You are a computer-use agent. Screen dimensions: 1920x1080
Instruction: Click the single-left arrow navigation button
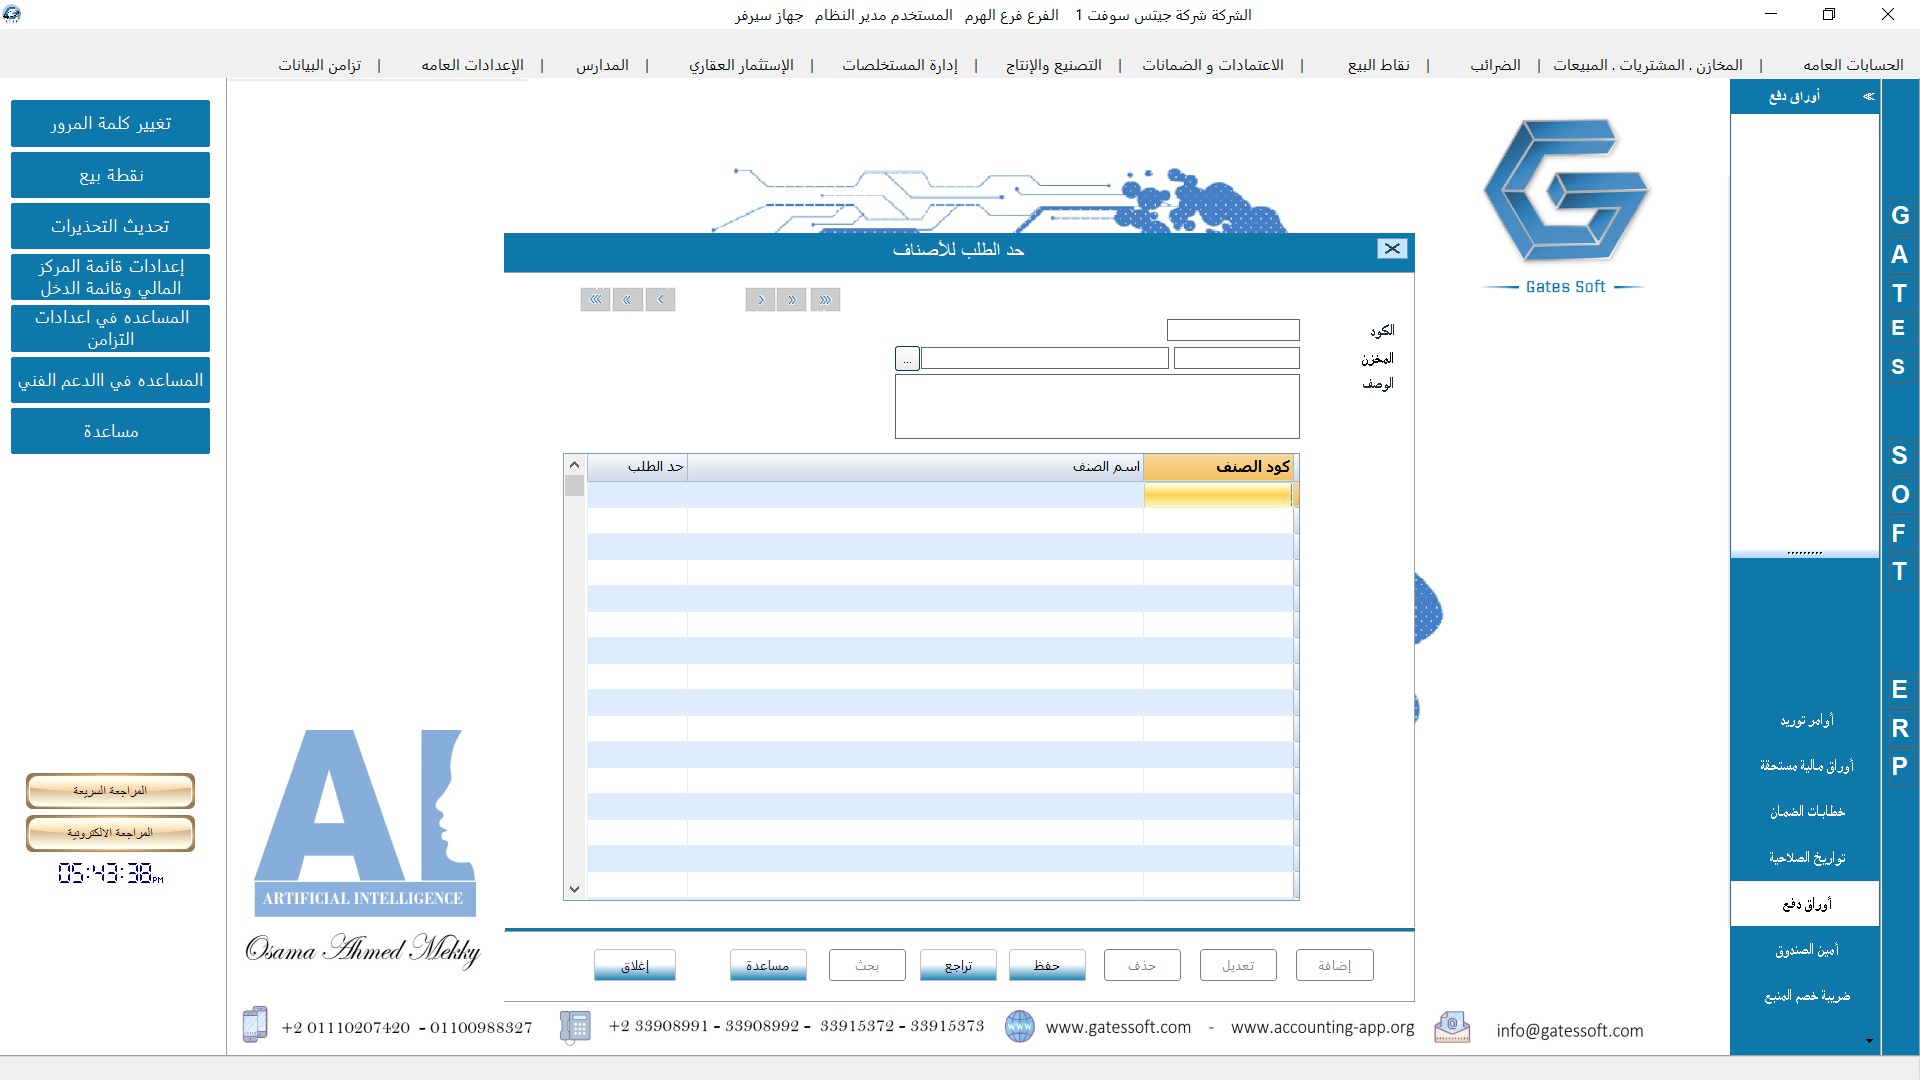(660, 299)
